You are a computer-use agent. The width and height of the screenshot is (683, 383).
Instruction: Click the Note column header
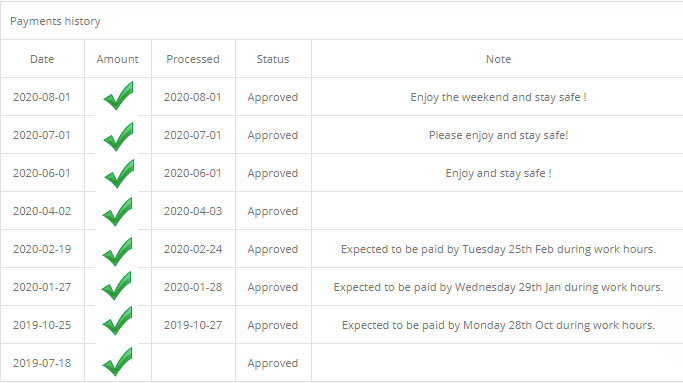pyautogui.click(x=498, y=59)
